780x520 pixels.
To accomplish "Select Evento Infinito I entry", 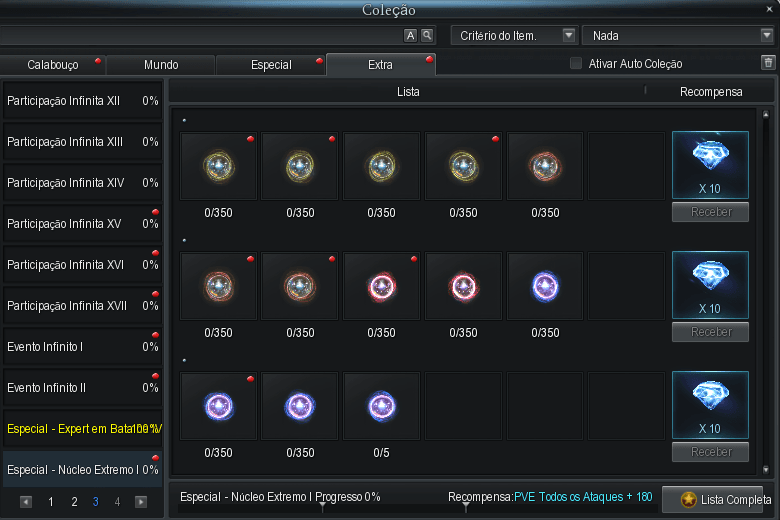I will click(83, 346).
